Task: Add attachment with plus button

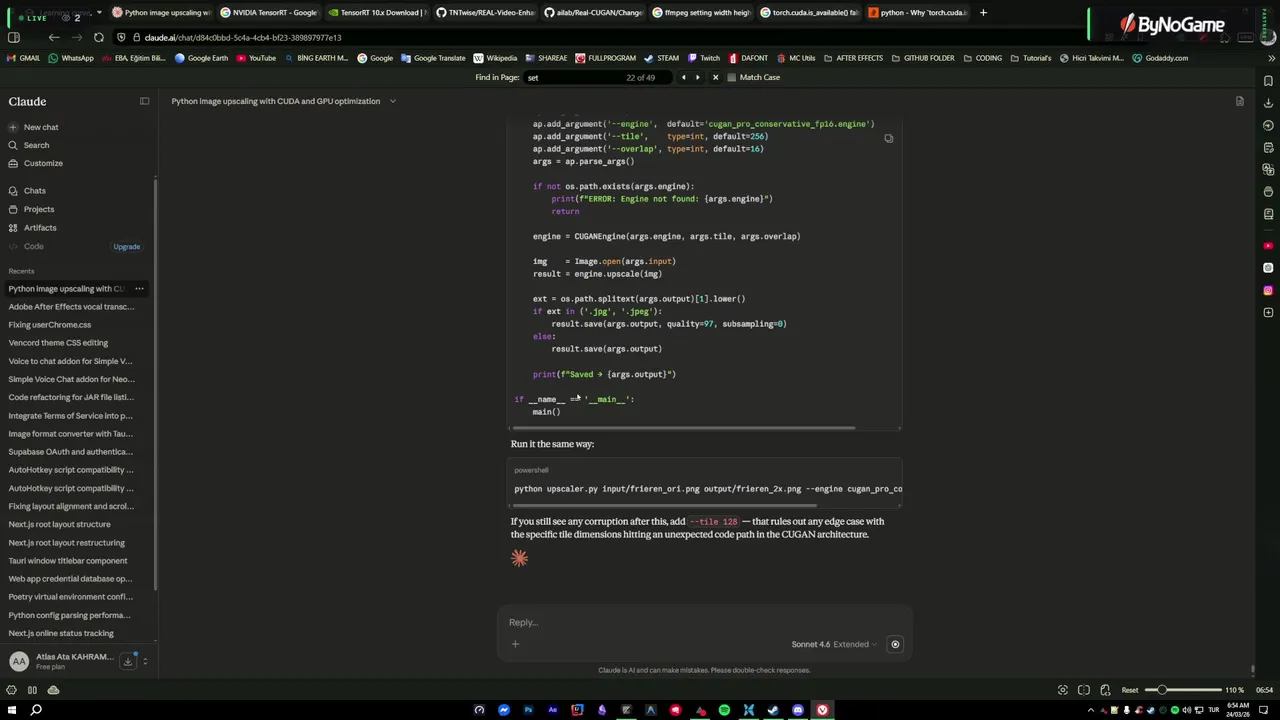Action: tap(515, 644)
